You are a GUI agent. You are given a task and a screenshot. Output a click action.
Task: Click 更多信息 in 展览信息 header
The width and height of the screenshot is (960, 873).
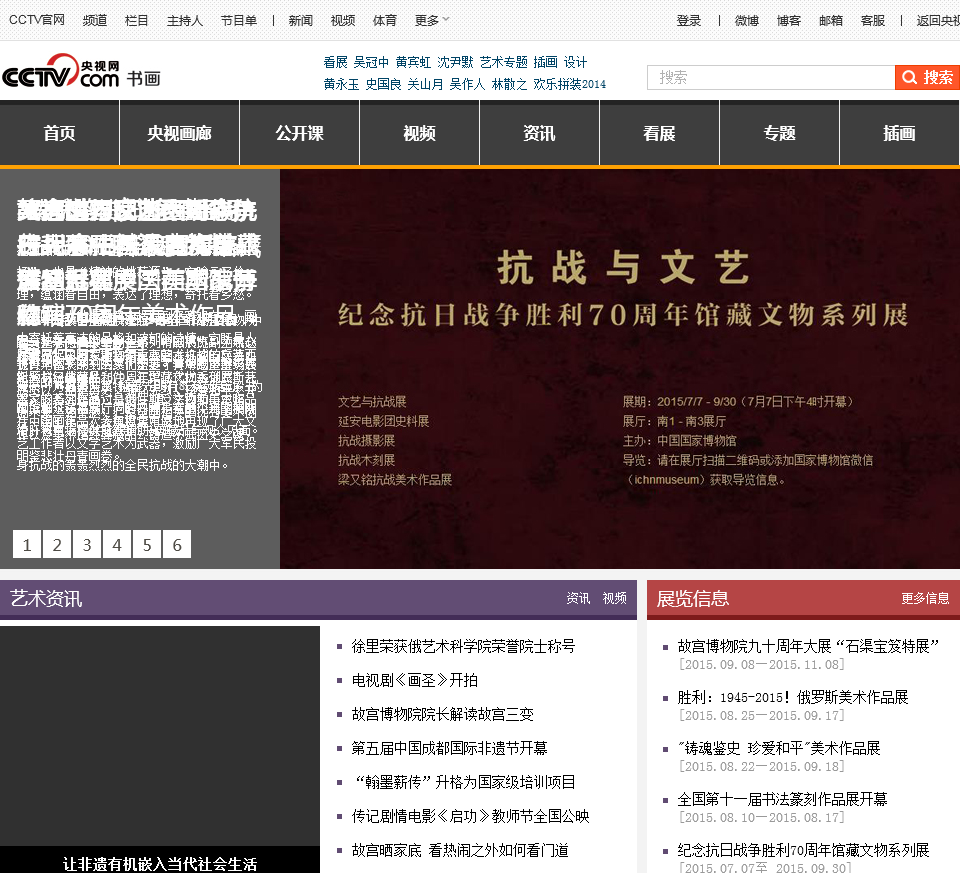[x=925, y=598]
